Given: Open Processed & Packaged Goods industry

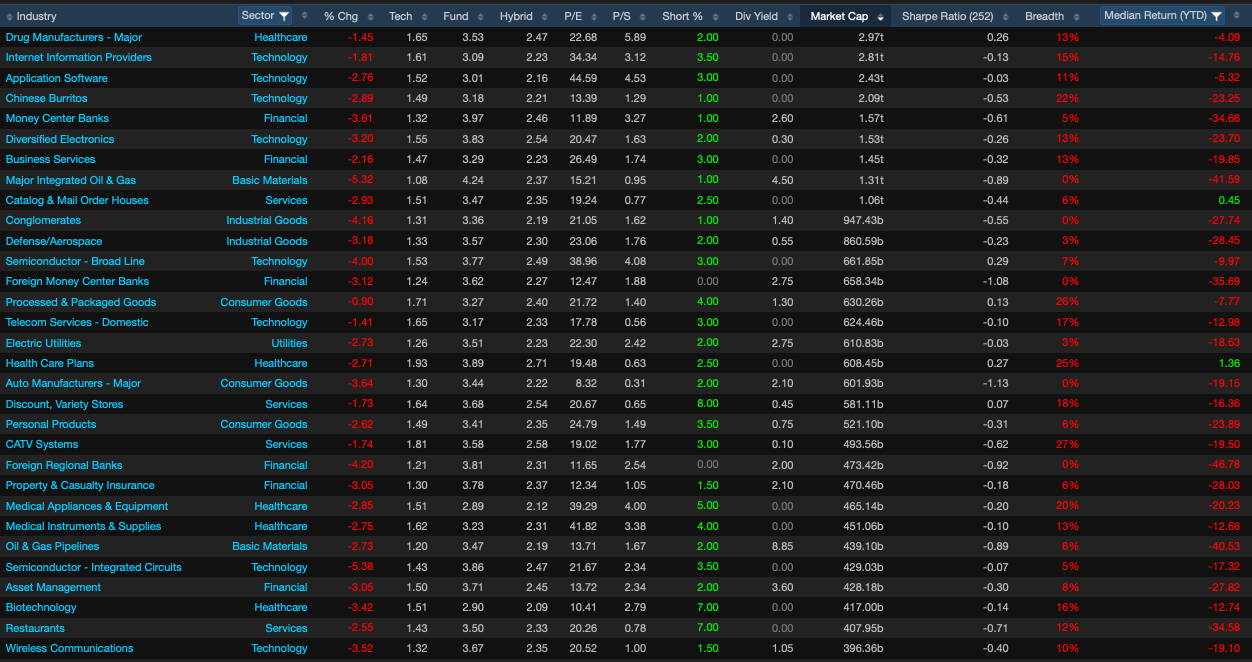Looking at the screenshot, I should pyautogui.click(x=81, y=302).
